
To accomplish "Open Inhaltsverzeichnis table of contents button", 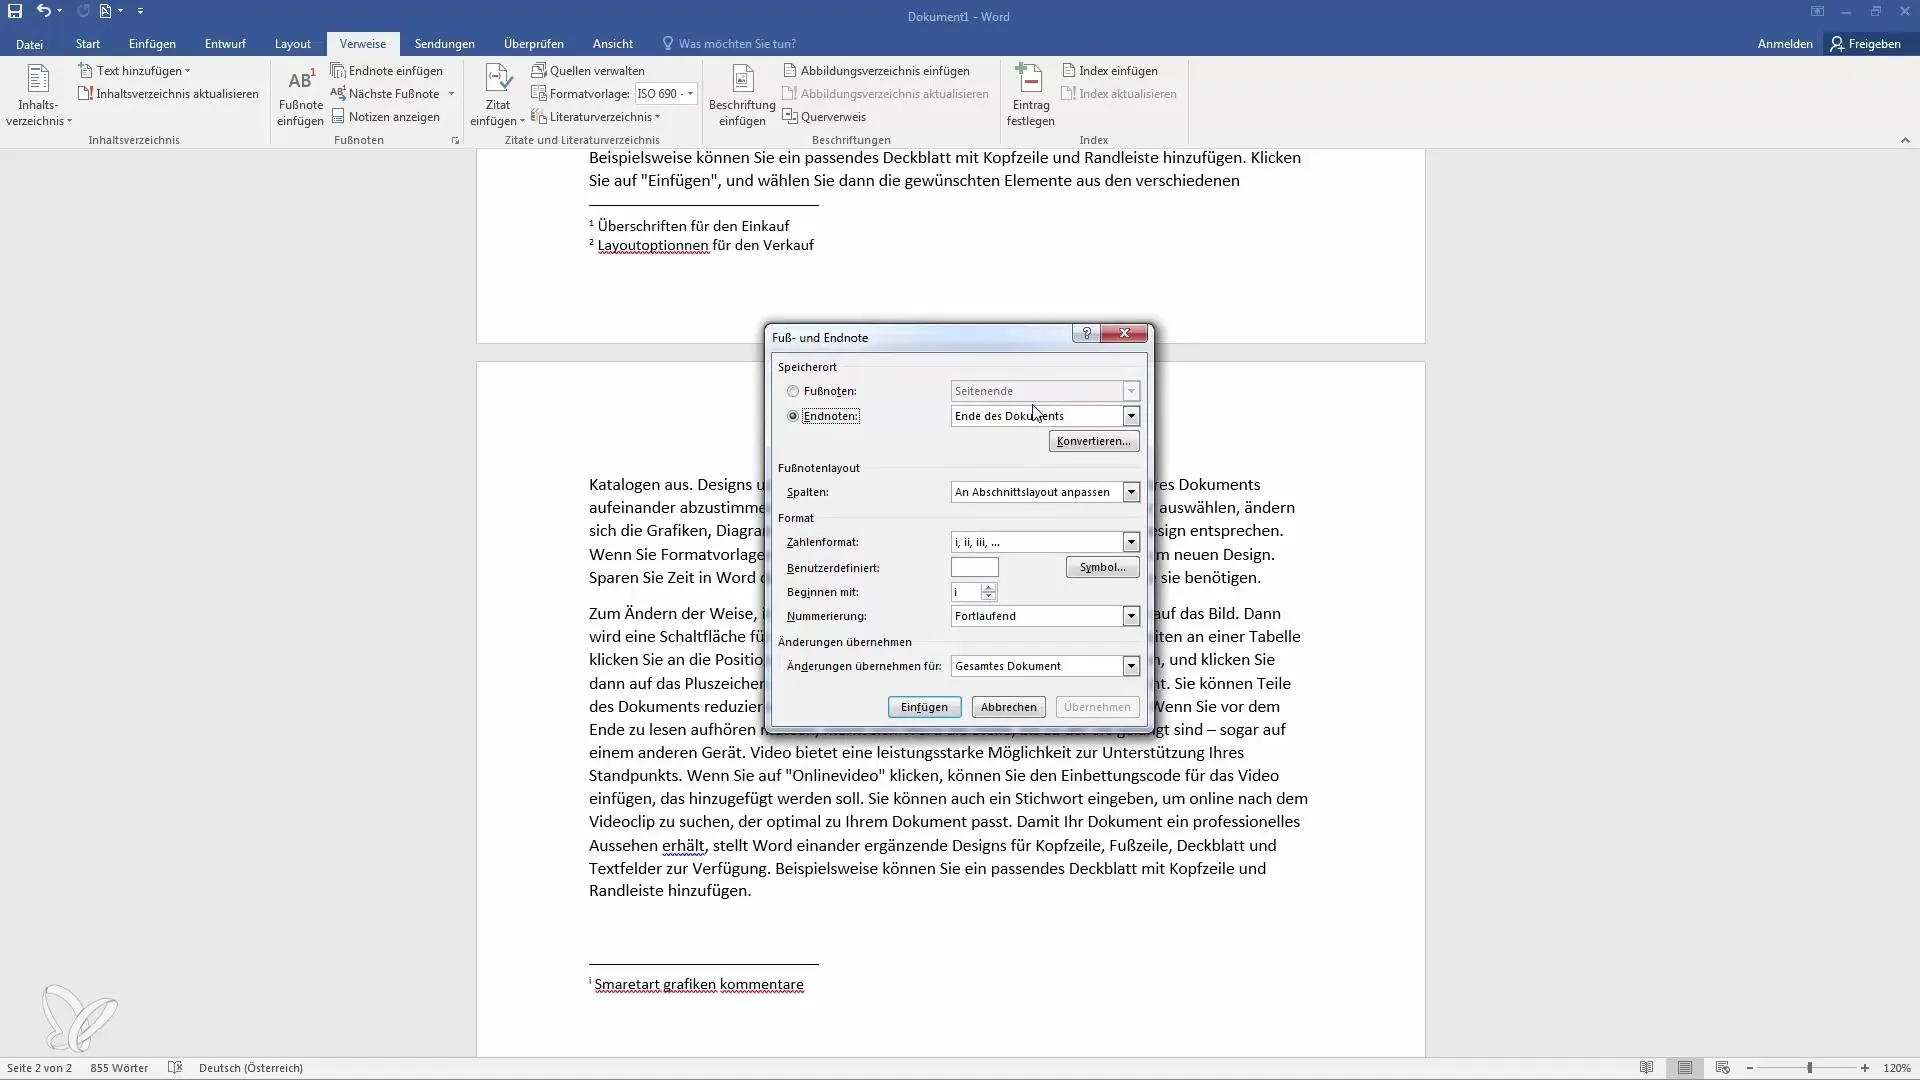I will tap(39, 96).
